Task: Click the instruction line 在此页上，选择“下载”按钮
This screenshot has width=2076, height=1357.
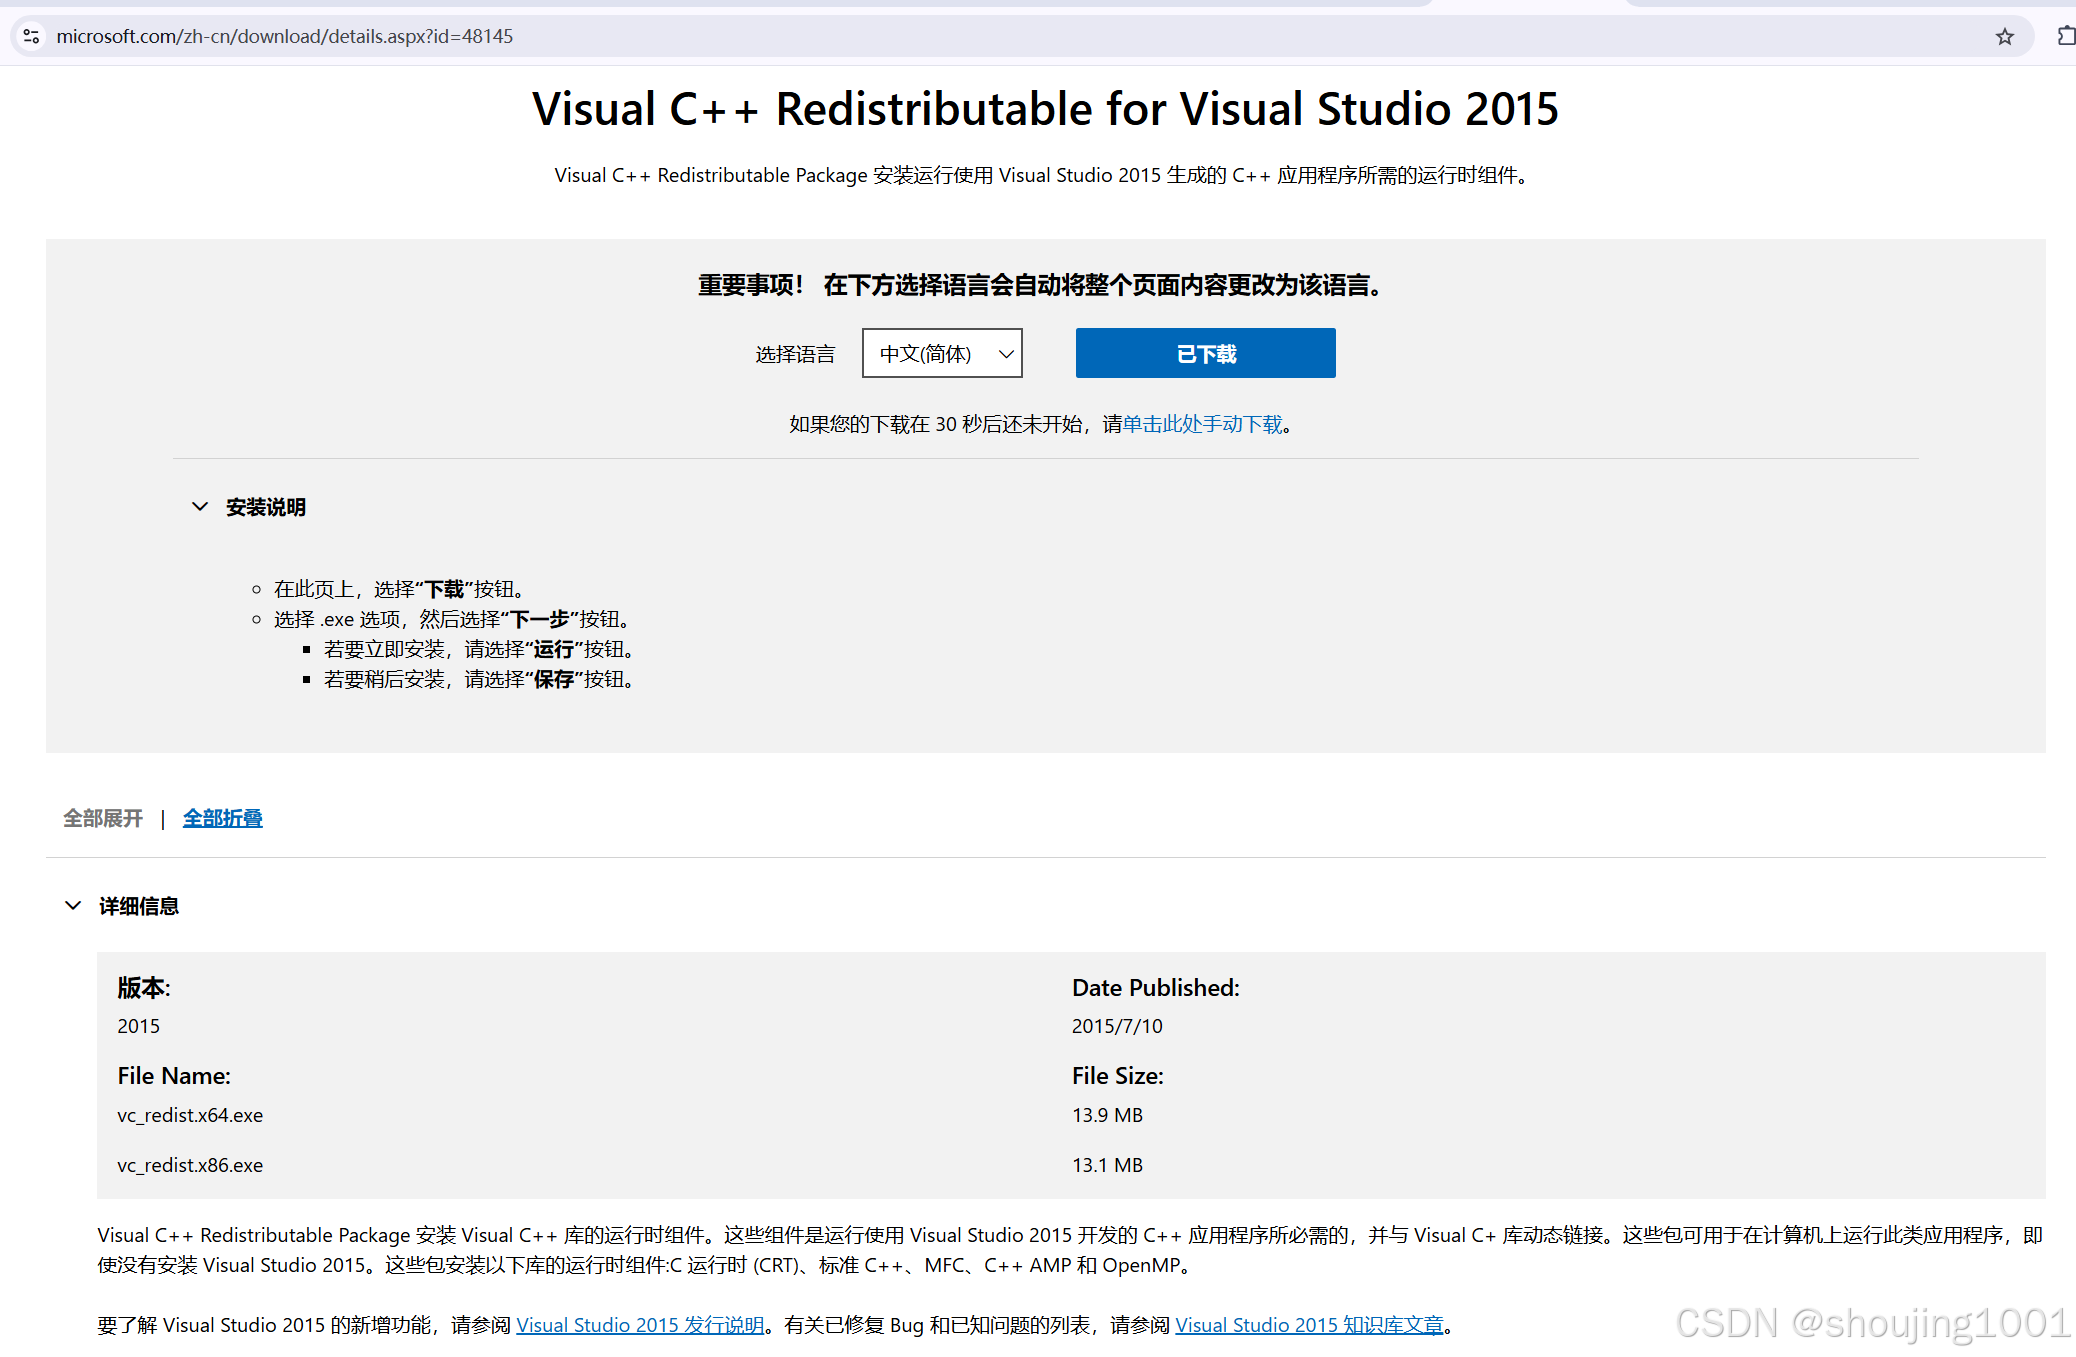Action: point(399,590)
